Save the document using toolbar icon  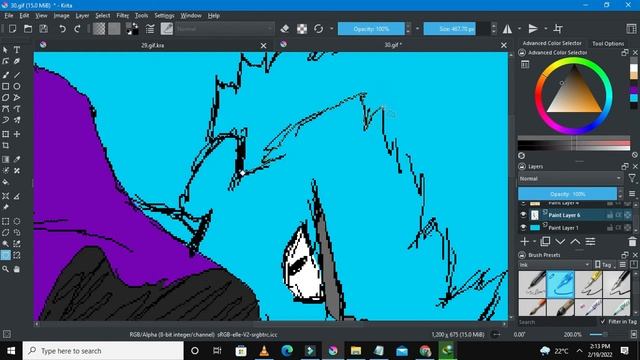43,29
